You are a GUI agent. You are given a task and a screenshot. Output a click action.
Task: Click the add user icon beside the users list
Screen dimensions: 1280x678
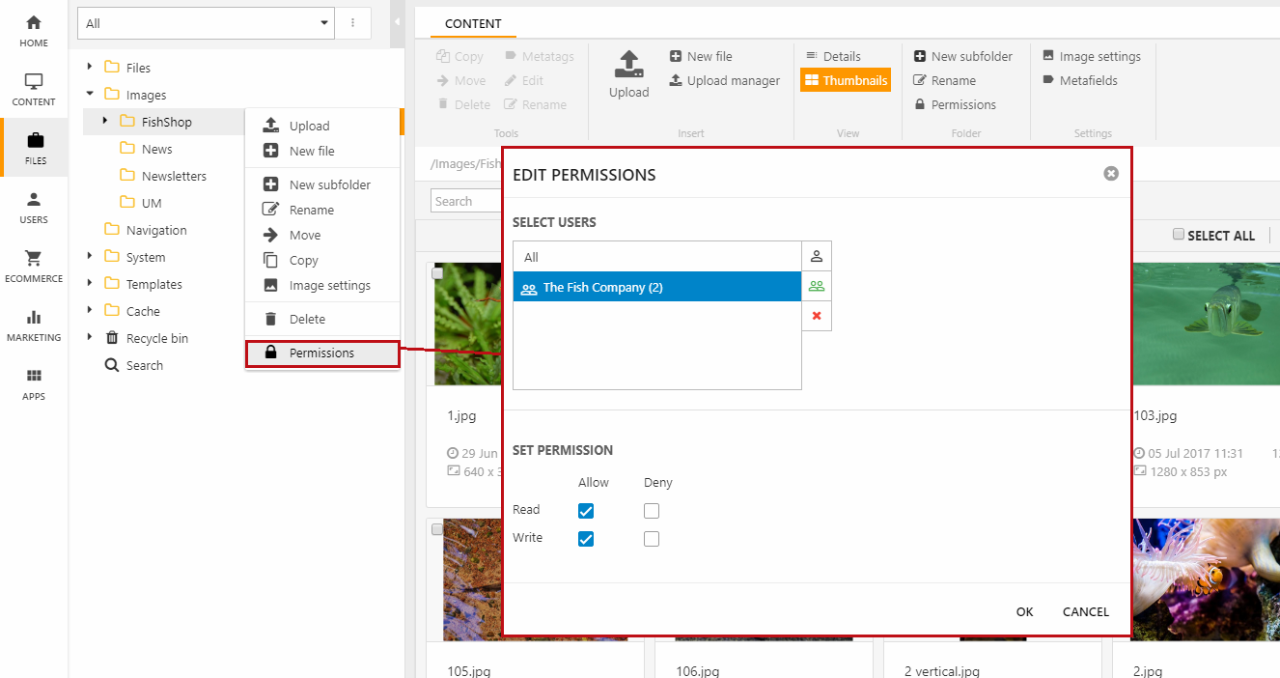point(816,256)
